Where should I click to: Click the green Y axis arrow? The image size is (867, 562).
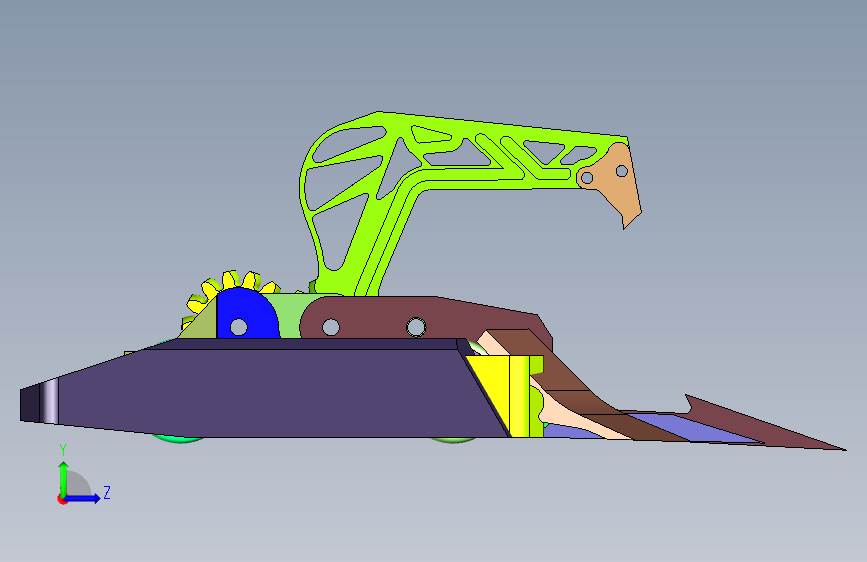click(x=64, y=478)
